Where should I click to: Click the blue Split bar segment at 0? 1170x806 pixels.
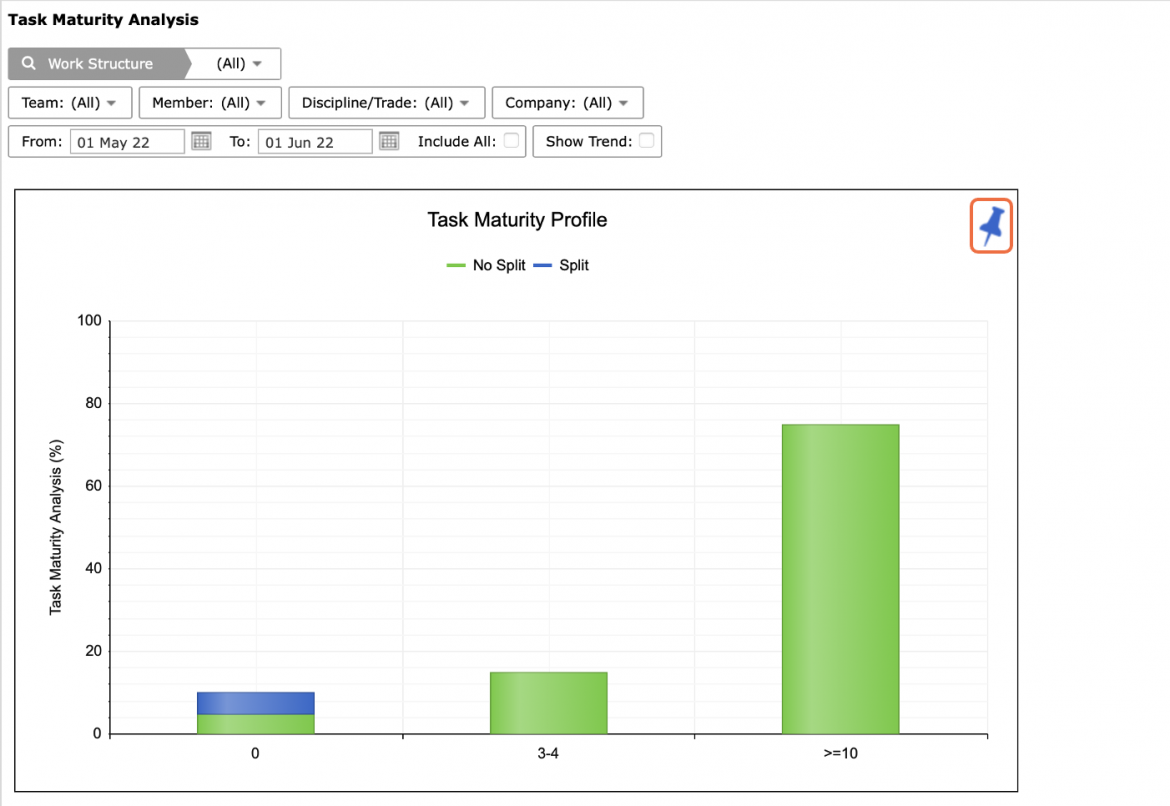tap(255, 703)
